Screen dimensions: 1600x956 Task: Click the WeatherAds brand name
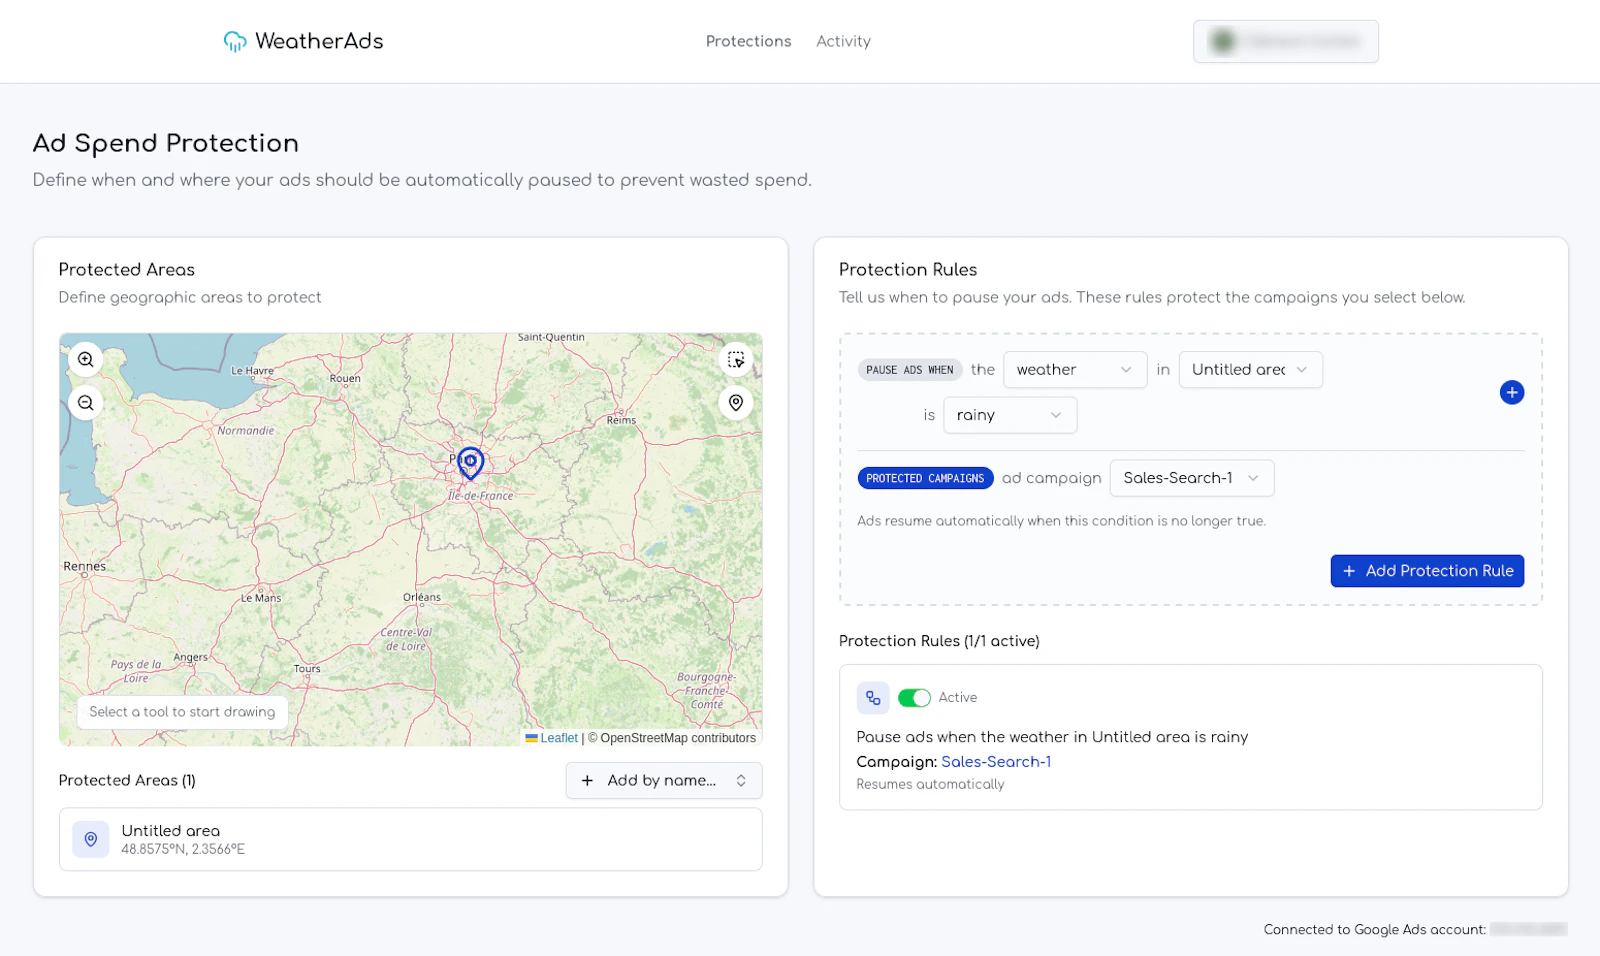point(319,41)
